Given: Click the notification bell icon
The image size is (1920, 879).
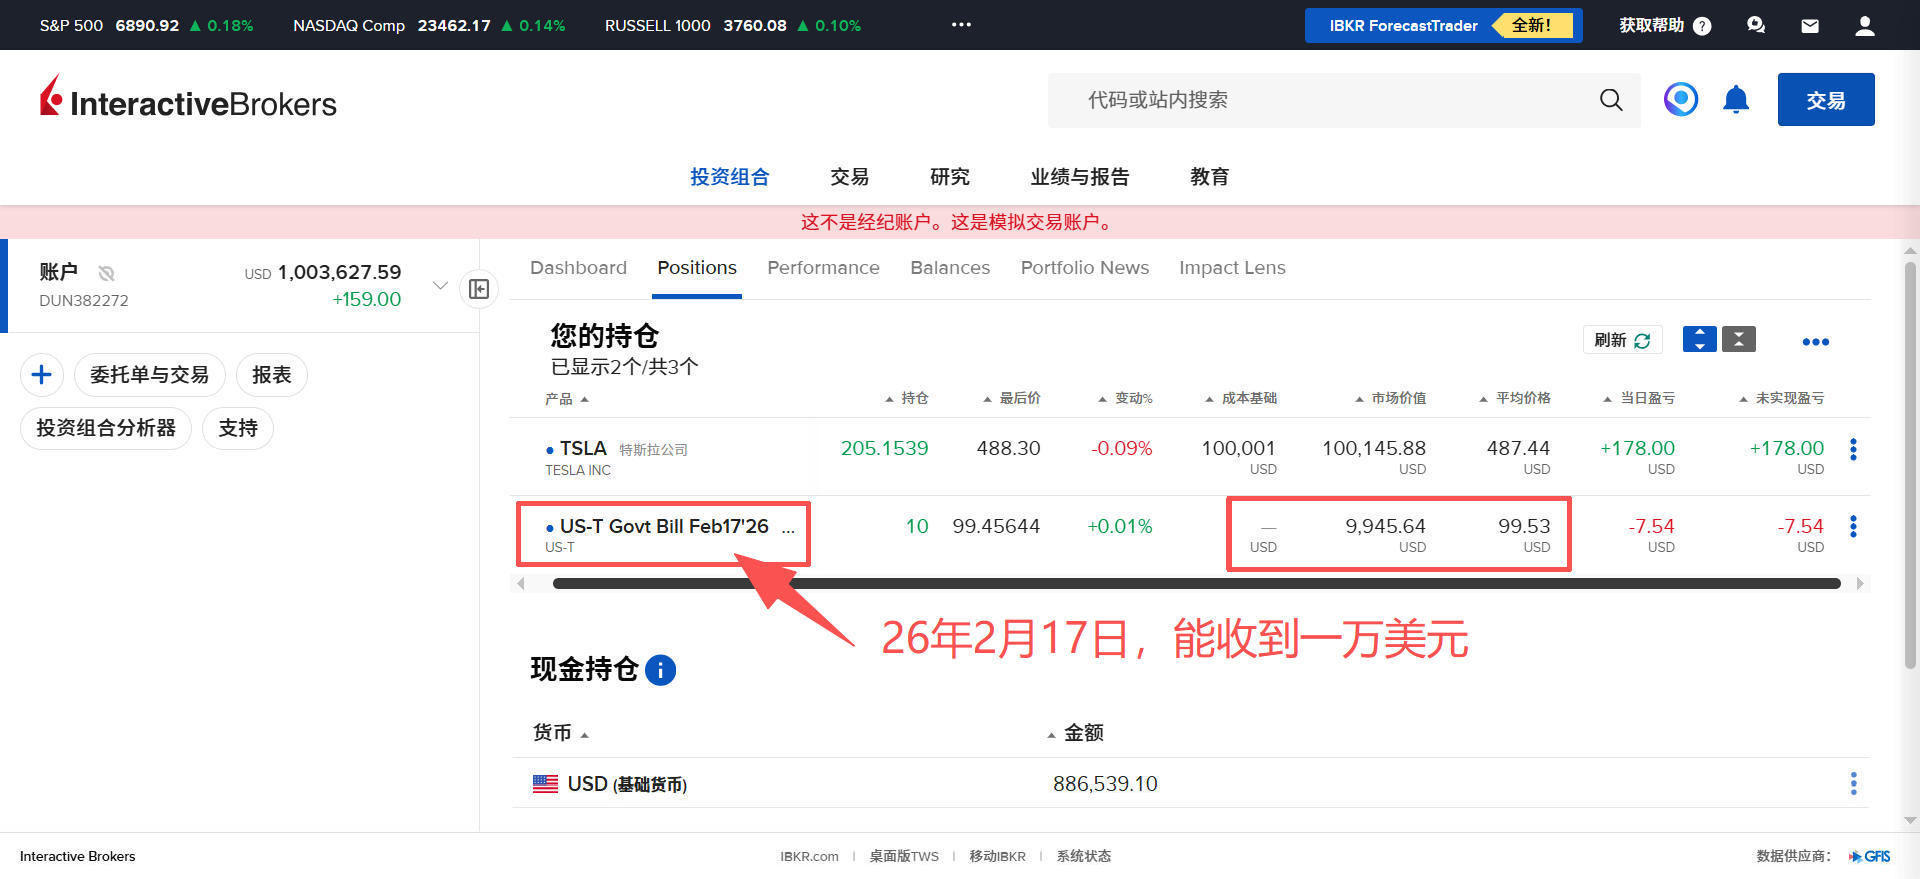Looking at the screenshot, I should (1736, 100).
